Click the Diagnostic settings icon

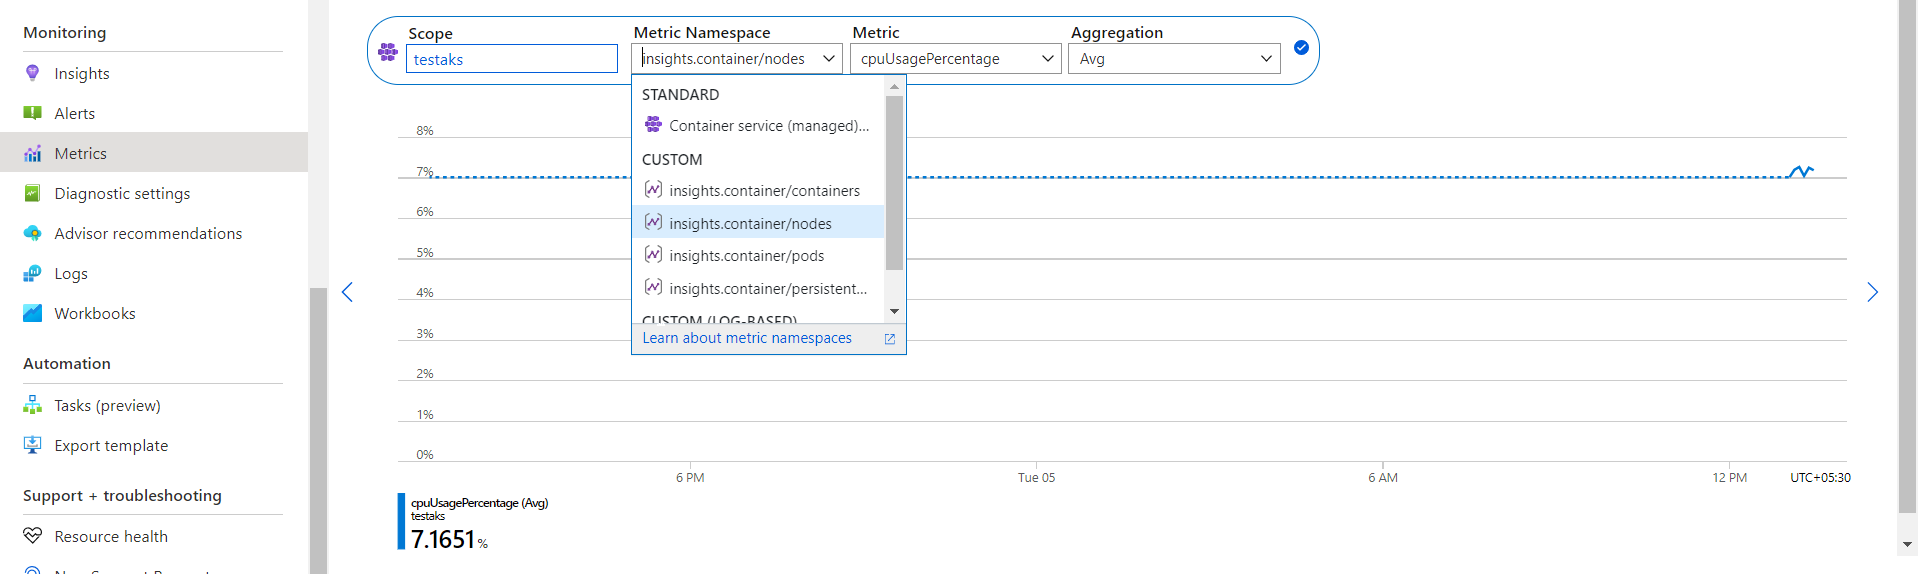(33, 193)
